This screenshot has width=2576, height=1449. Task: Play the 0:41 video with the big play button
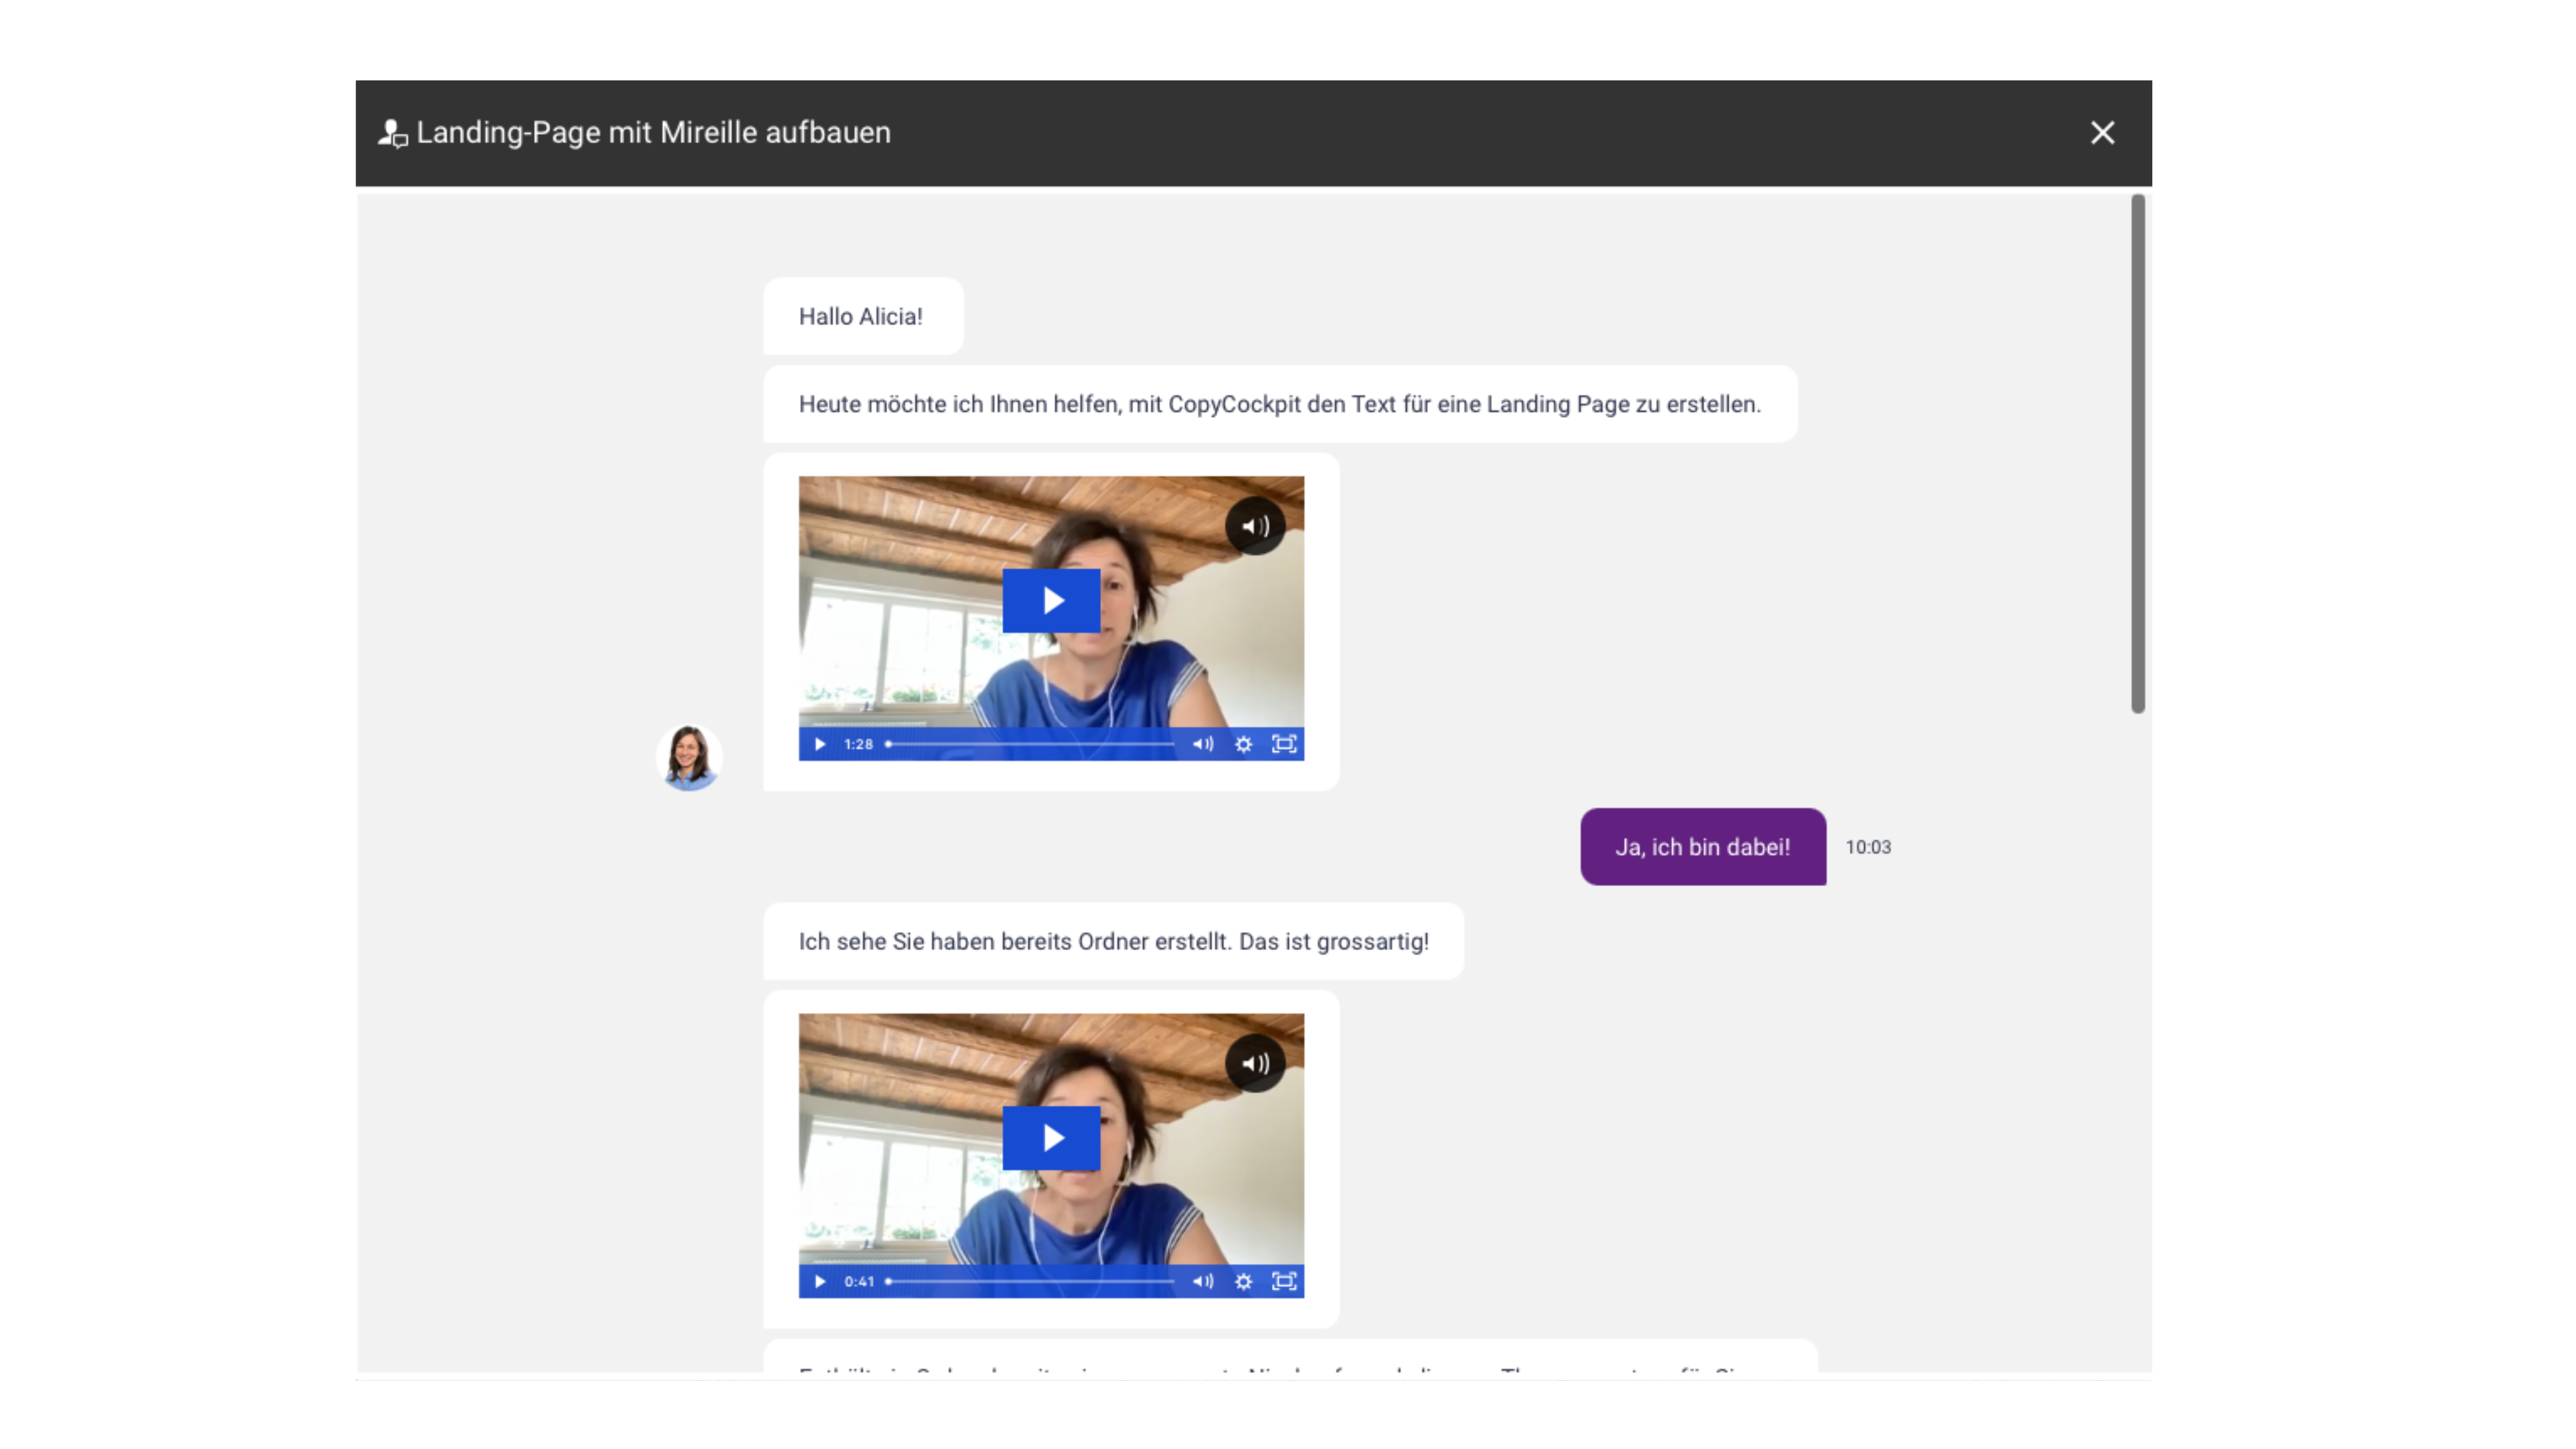pyautogui.click(x=1051, y=1138)
